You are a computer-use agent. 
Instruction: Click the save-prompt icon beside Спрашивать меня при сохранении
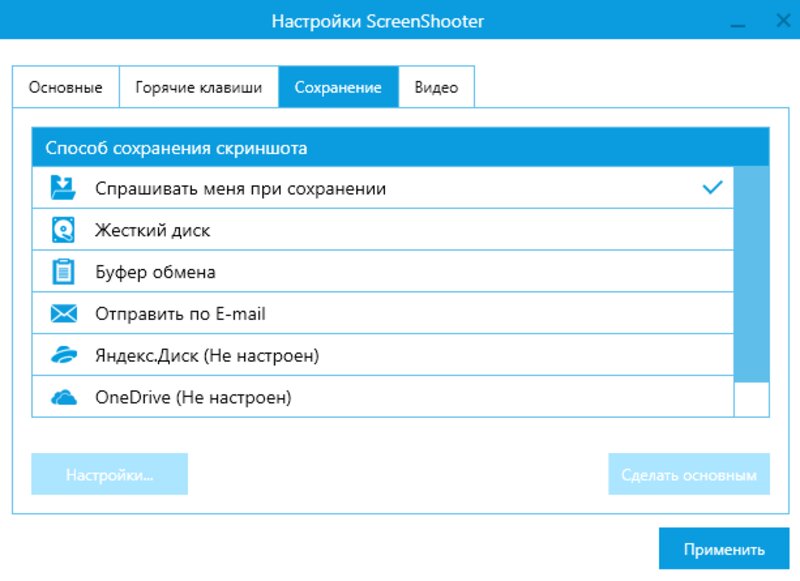tap(64, 186)
